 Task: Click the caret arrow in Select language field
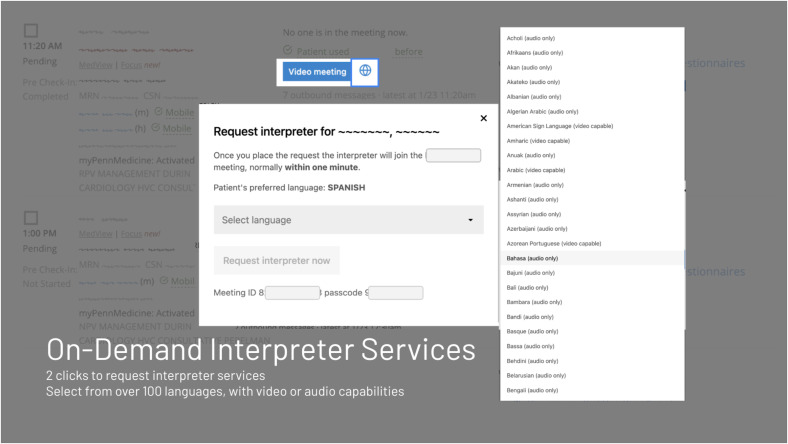(470, 220)
